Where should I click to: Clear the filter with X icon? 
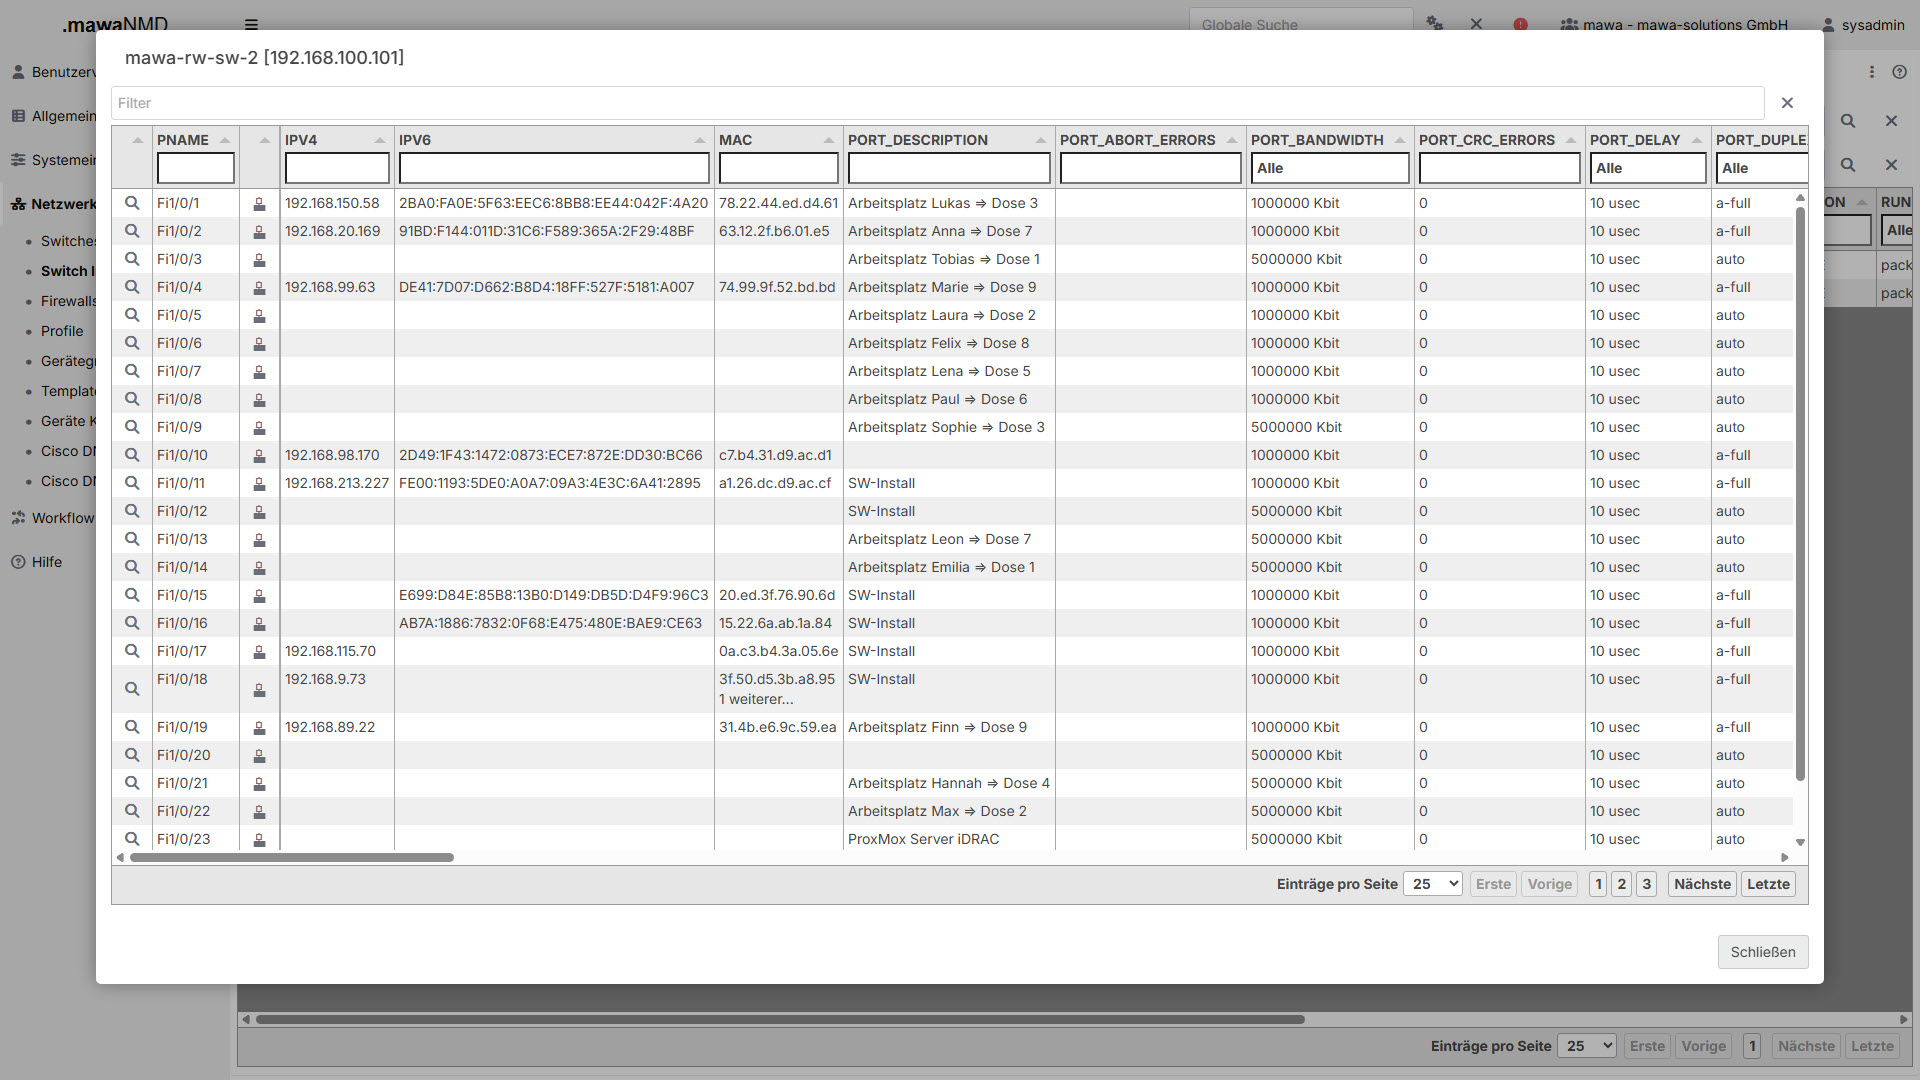pos(1787,103)
